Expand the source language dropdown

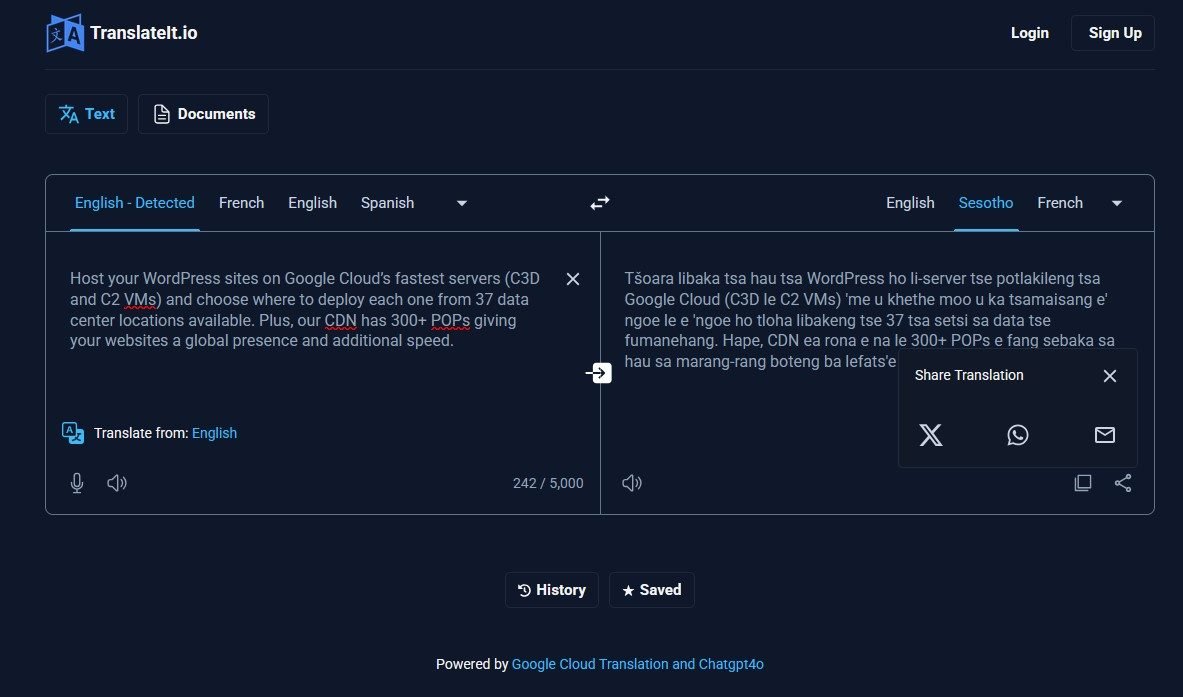[462, 203]
